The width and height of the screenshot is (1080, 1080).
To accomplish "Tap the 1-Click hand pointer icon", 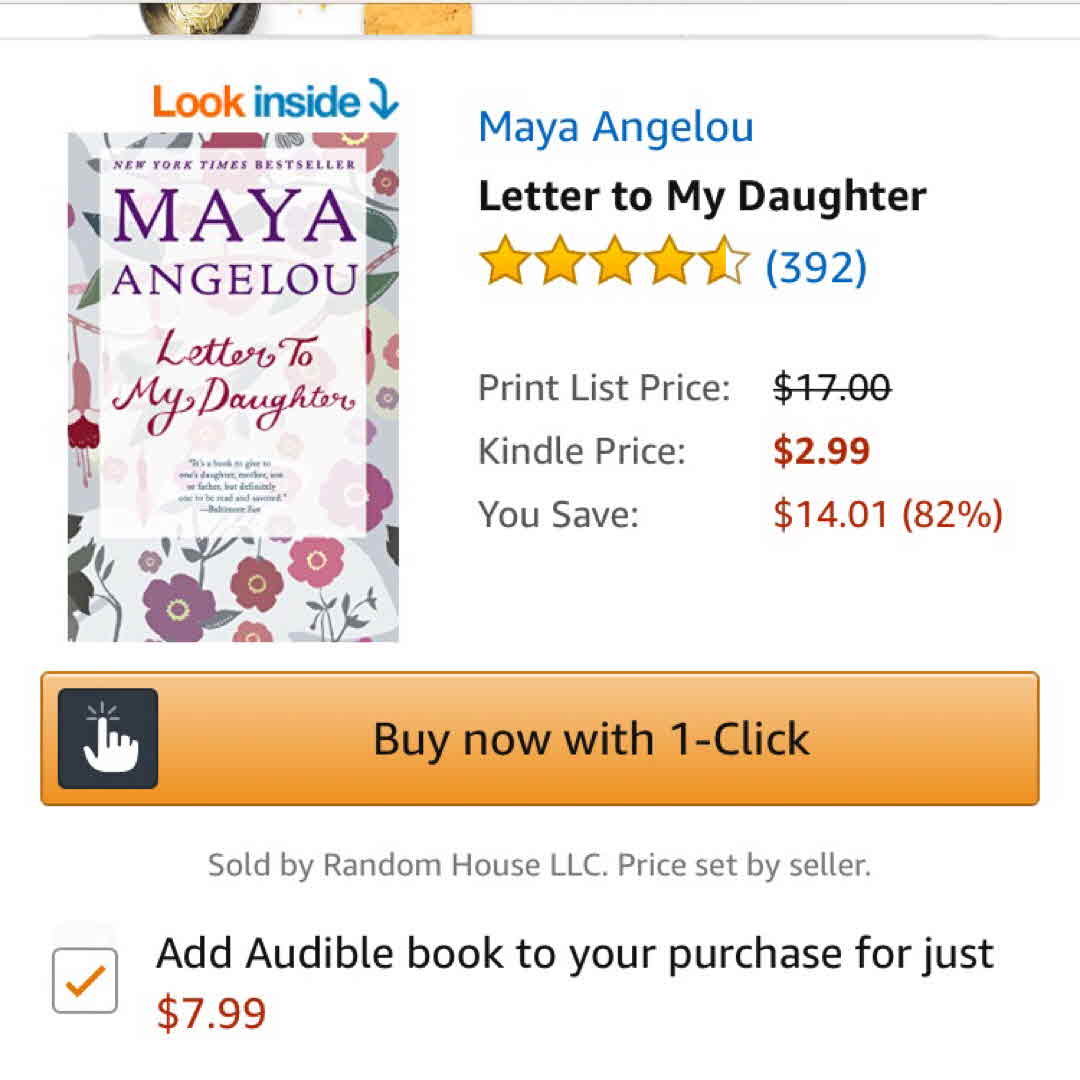I will click(108, 738).
